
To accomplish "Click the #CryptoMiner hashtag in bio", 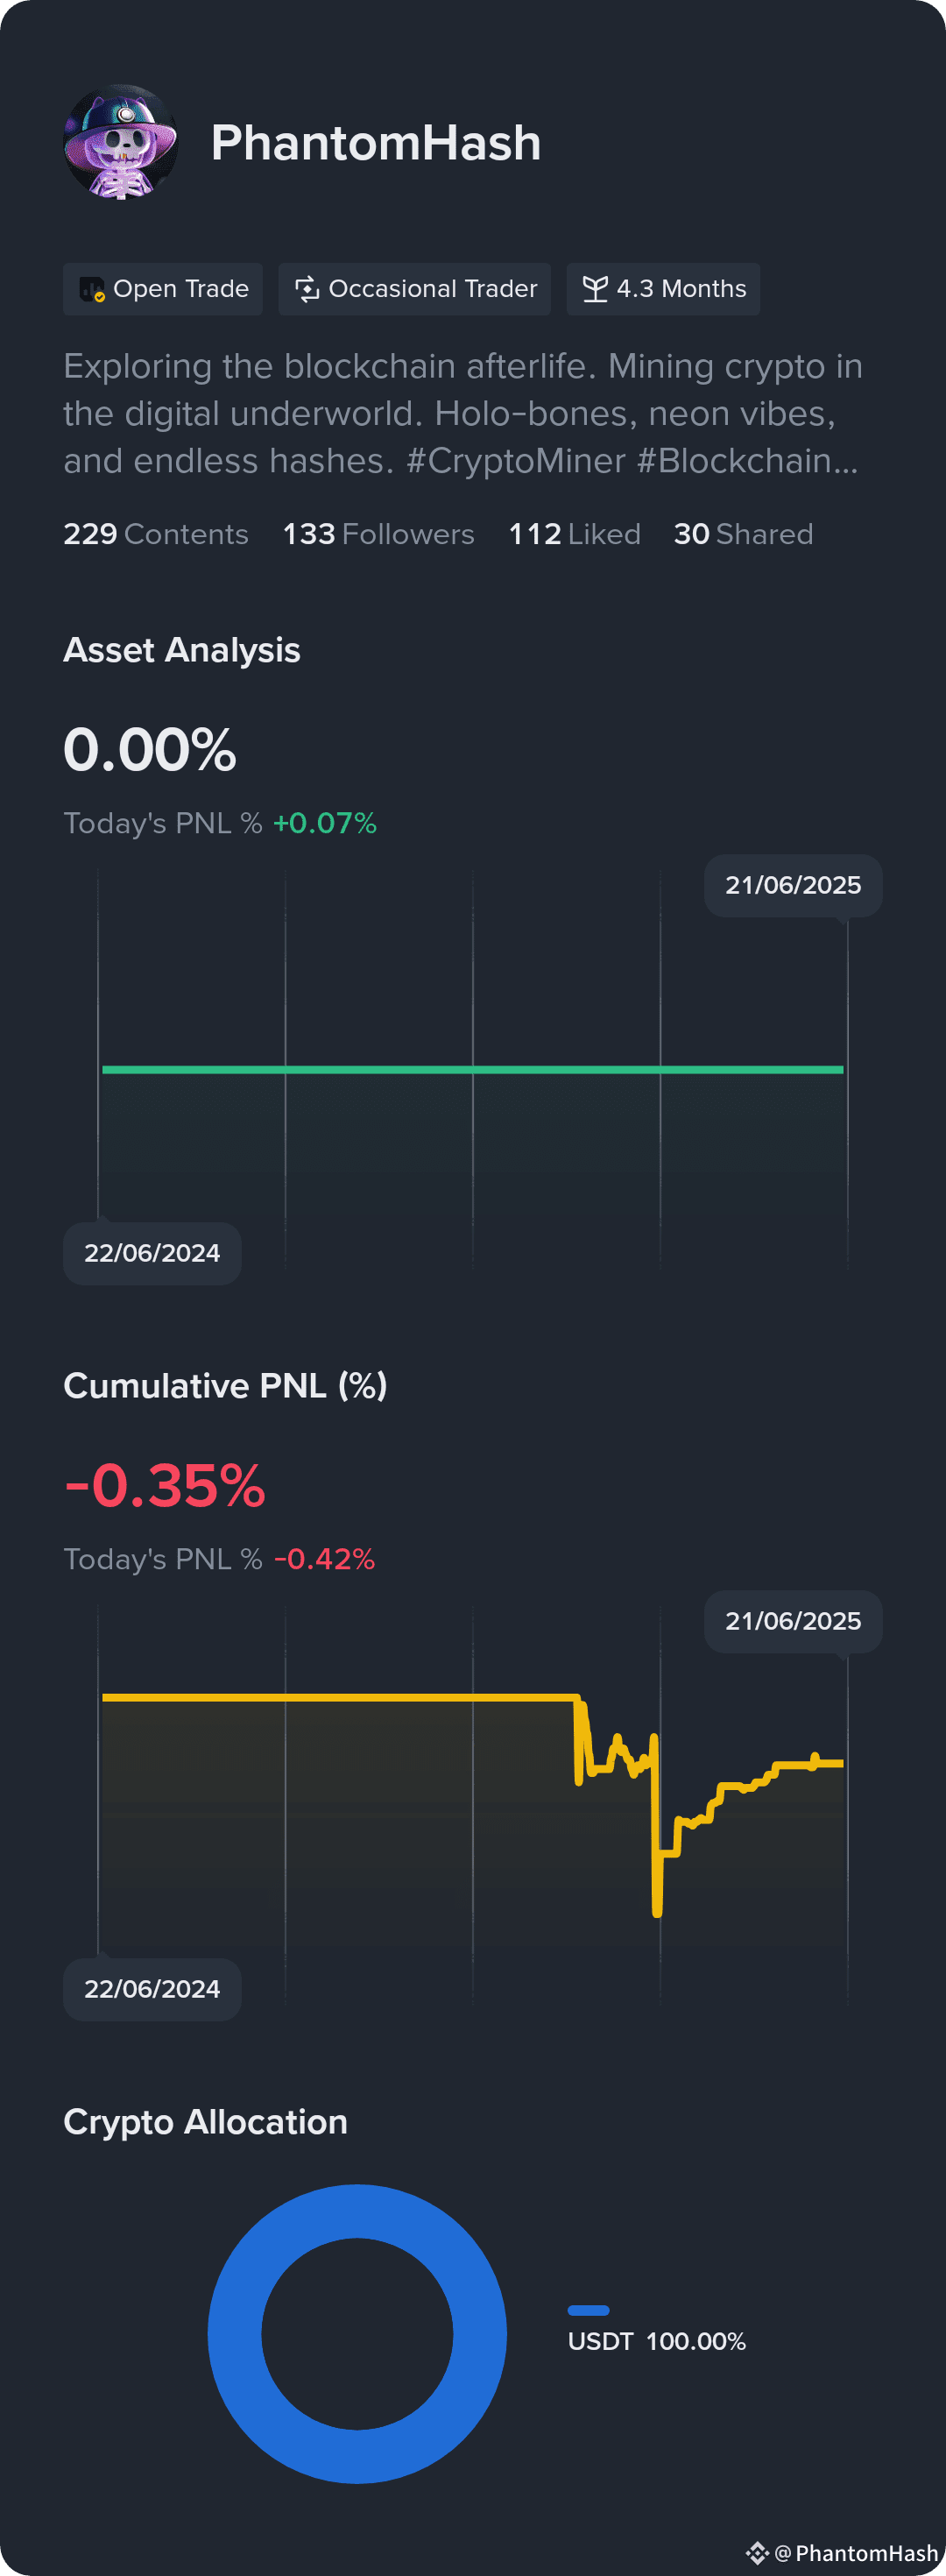I will [x=516, y=461].
